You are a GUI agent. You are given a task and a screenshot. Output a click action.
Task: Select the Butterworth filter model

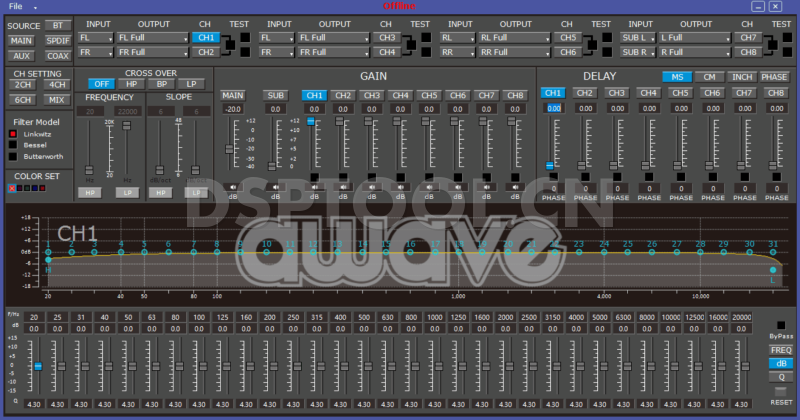(x=13, y=155)
